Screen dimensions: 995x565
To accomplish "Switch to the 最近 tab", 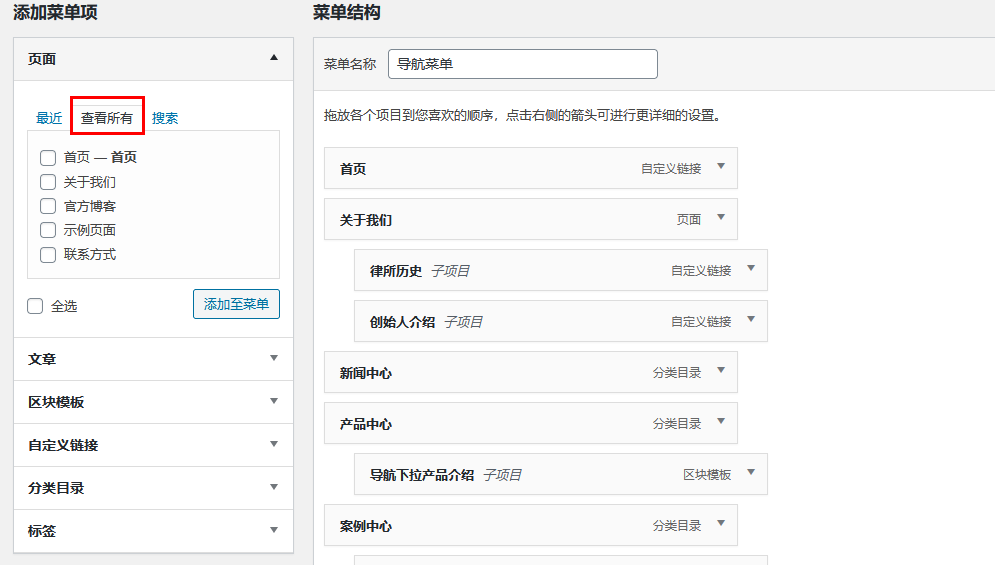I will pos(49,118).
